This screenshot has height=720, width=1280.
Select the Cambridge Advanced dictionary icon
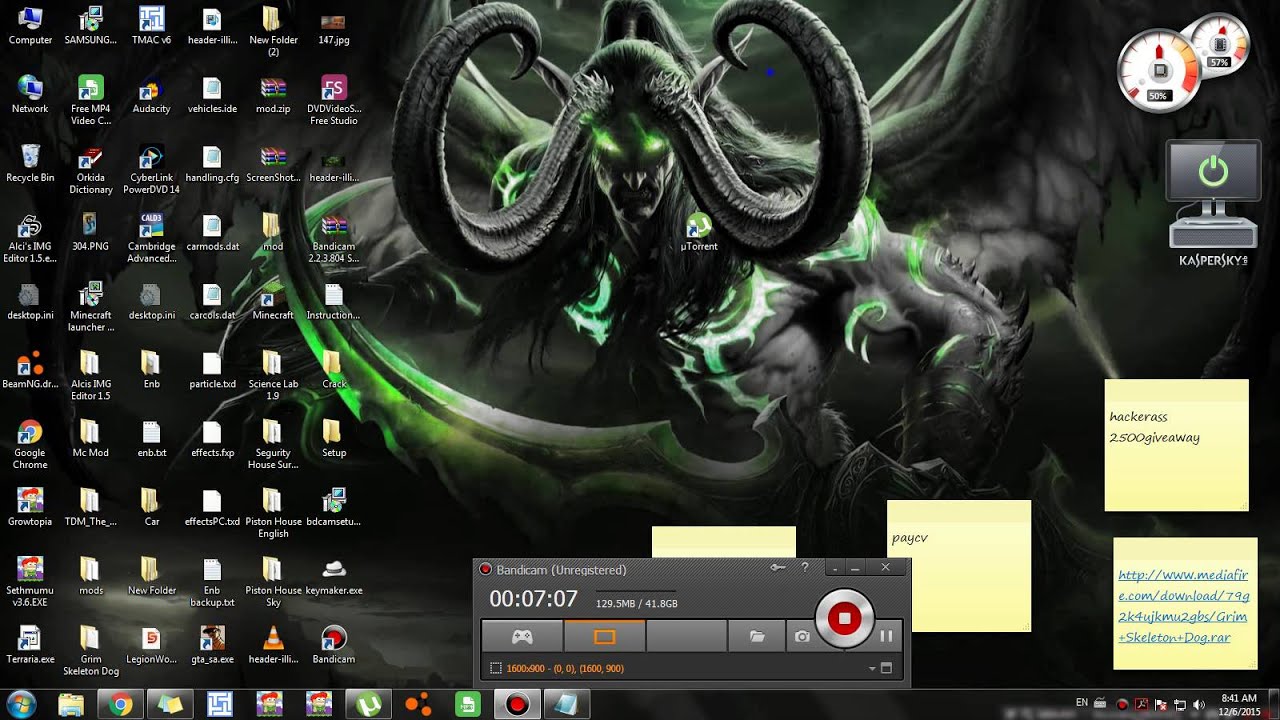(151, 238)
